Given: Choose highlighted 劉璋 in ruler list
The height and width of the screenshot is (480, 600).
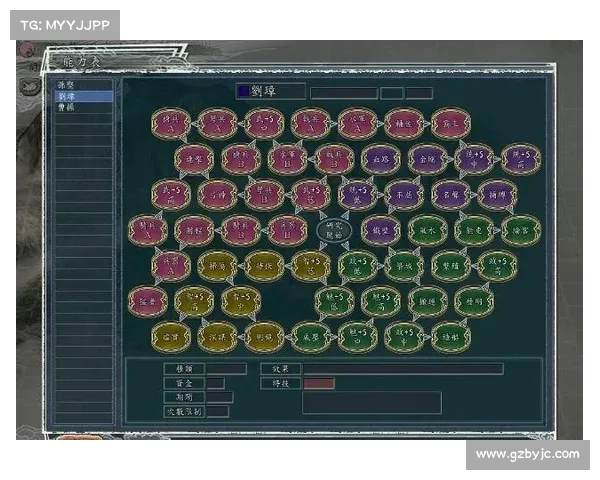Looking at the screenshot, I should pyautogui.click(x=84, y=96).
